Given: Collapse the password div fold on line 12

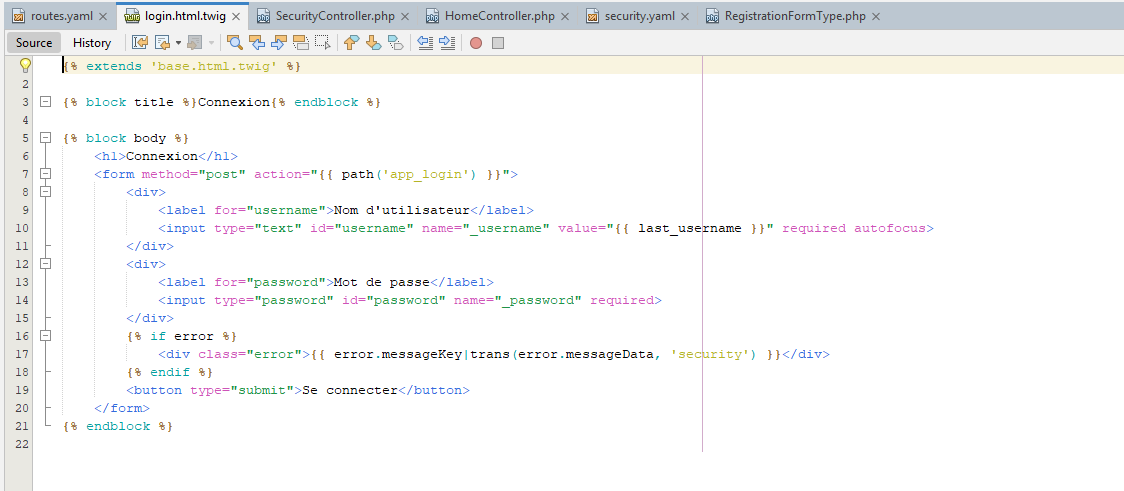Looking at the screenshot, I should [x=45, y=263].
